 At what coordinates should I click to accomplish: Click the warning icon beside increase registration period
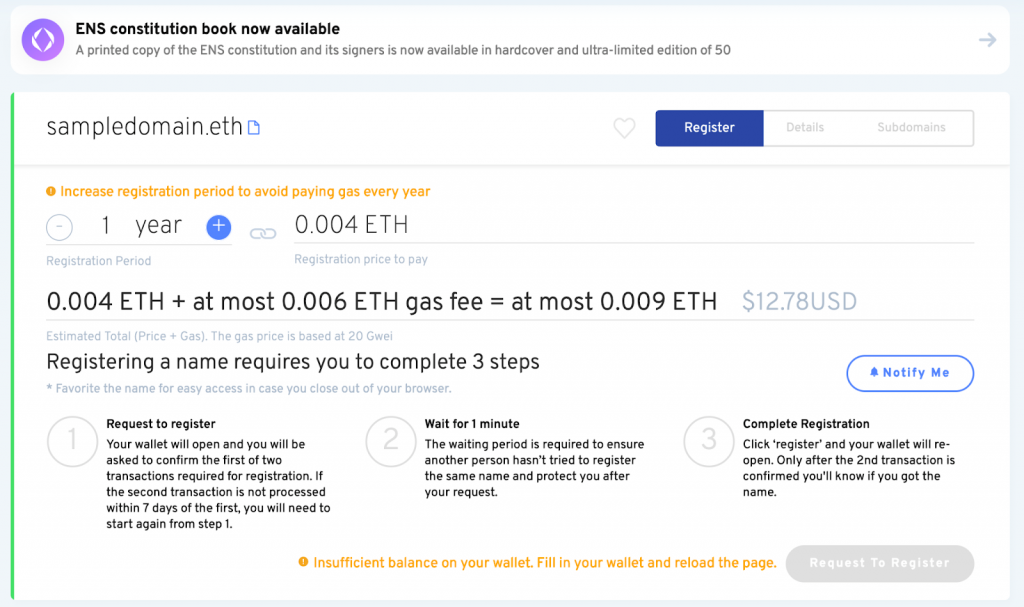click(x=51, y=191)
